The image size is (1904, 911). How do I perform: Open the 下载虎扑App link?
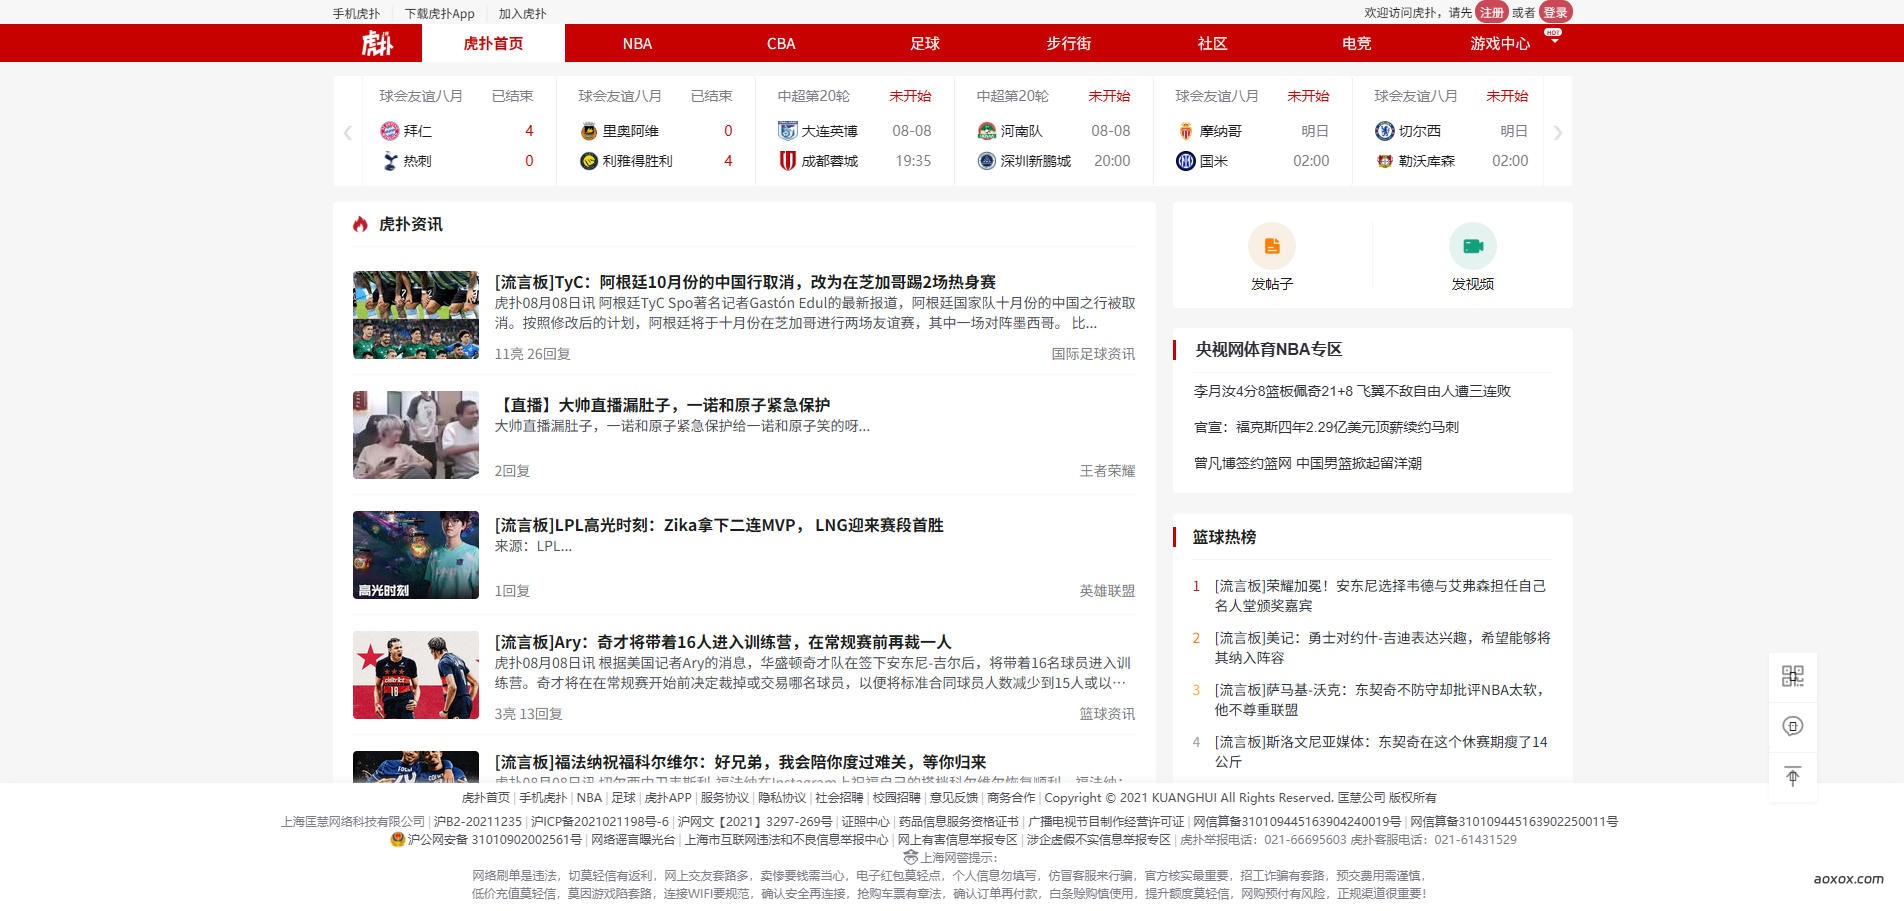[440, 13]
